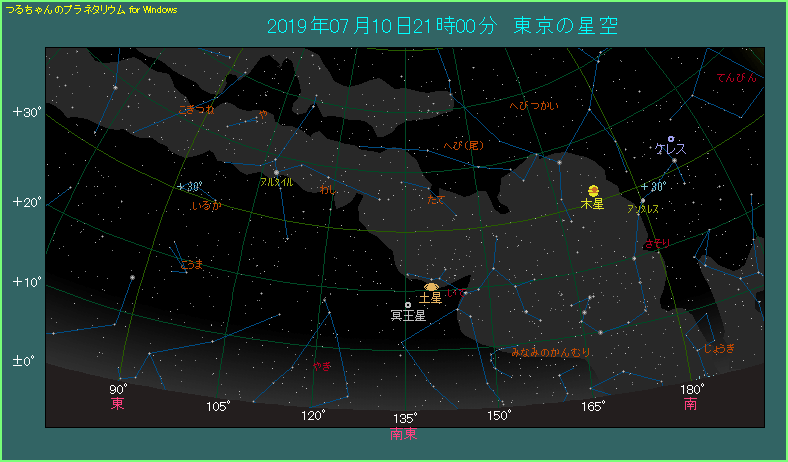This screenshot has width=788, height=462.
Task: Select the へびつかい constellation label
Action: (534, 106)
